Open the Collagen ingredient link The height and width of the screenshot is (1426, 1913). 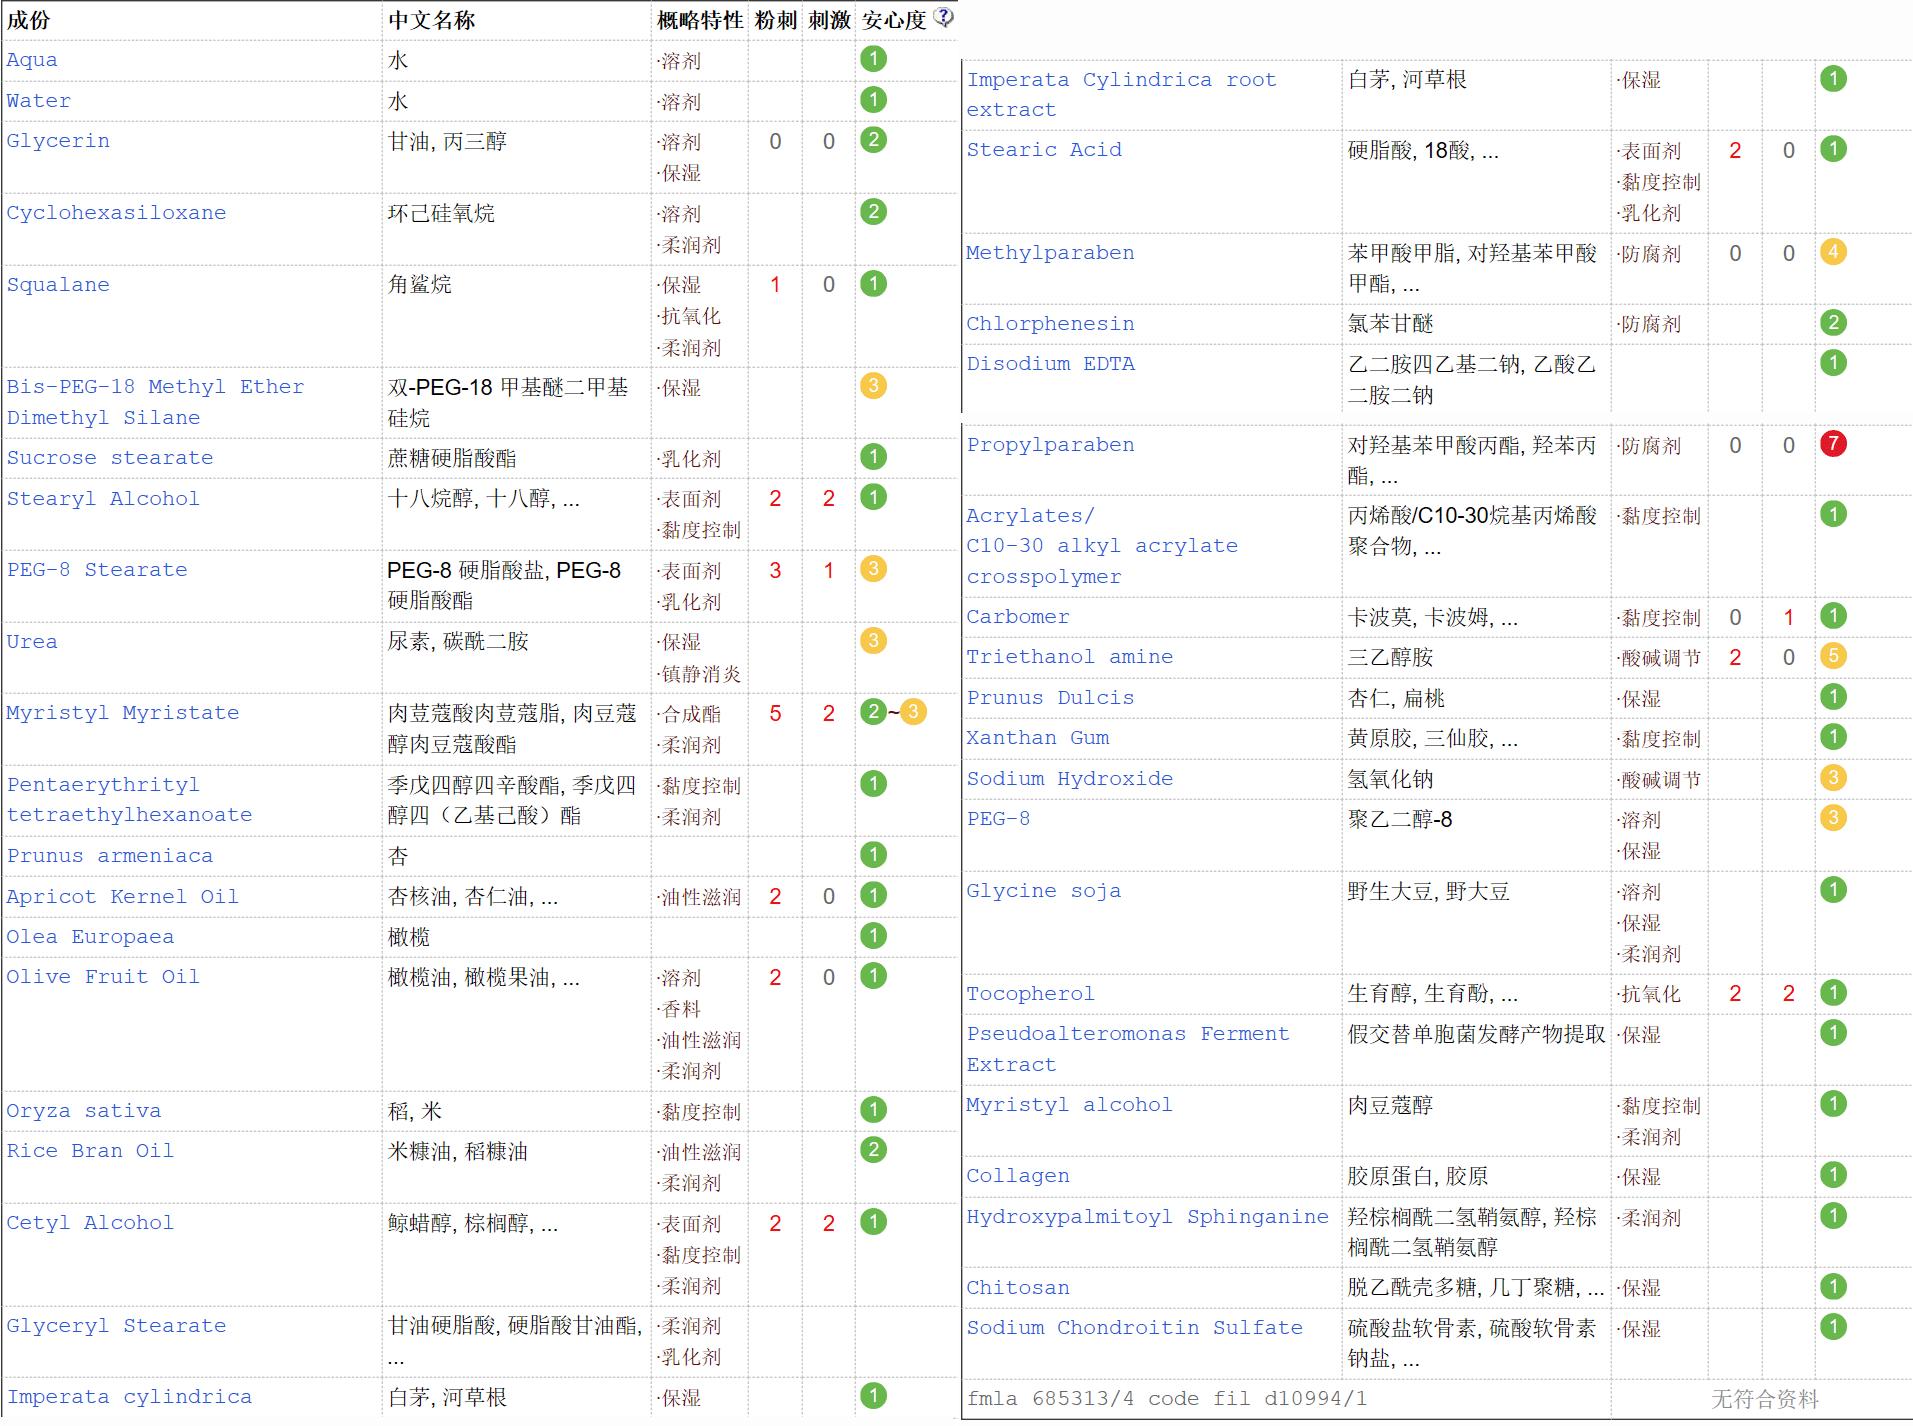[1017, 1176]
